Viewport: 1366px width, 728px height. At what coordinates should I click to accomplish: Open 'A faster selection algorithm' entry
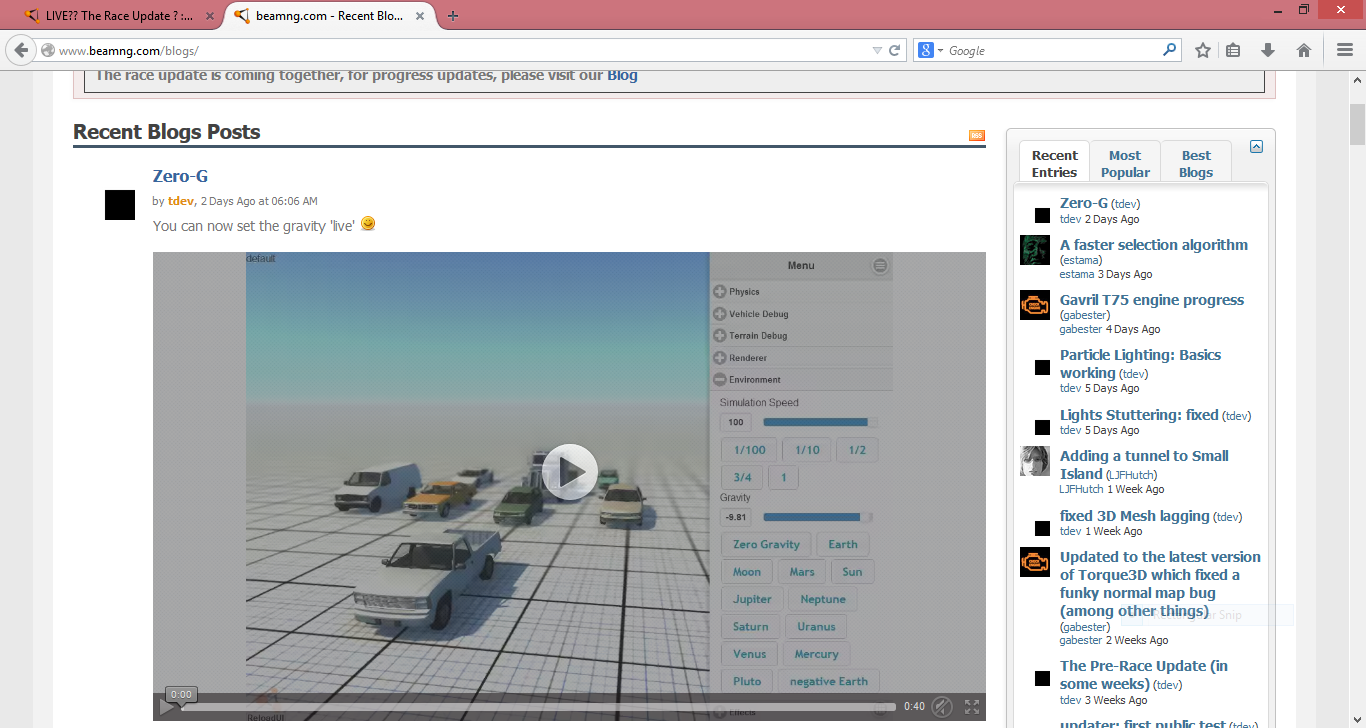click(1154, 245)
